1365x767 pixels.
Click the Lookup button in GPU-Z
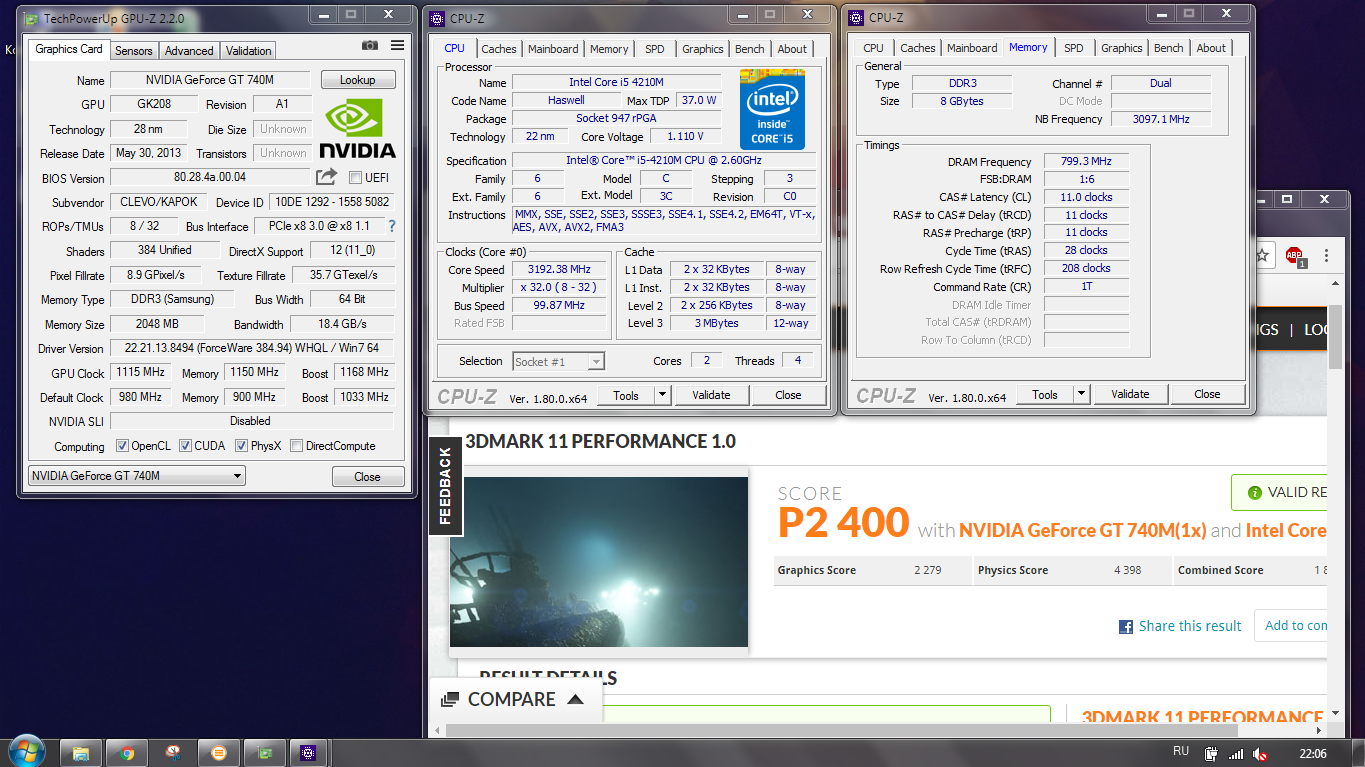click(358, 80)
